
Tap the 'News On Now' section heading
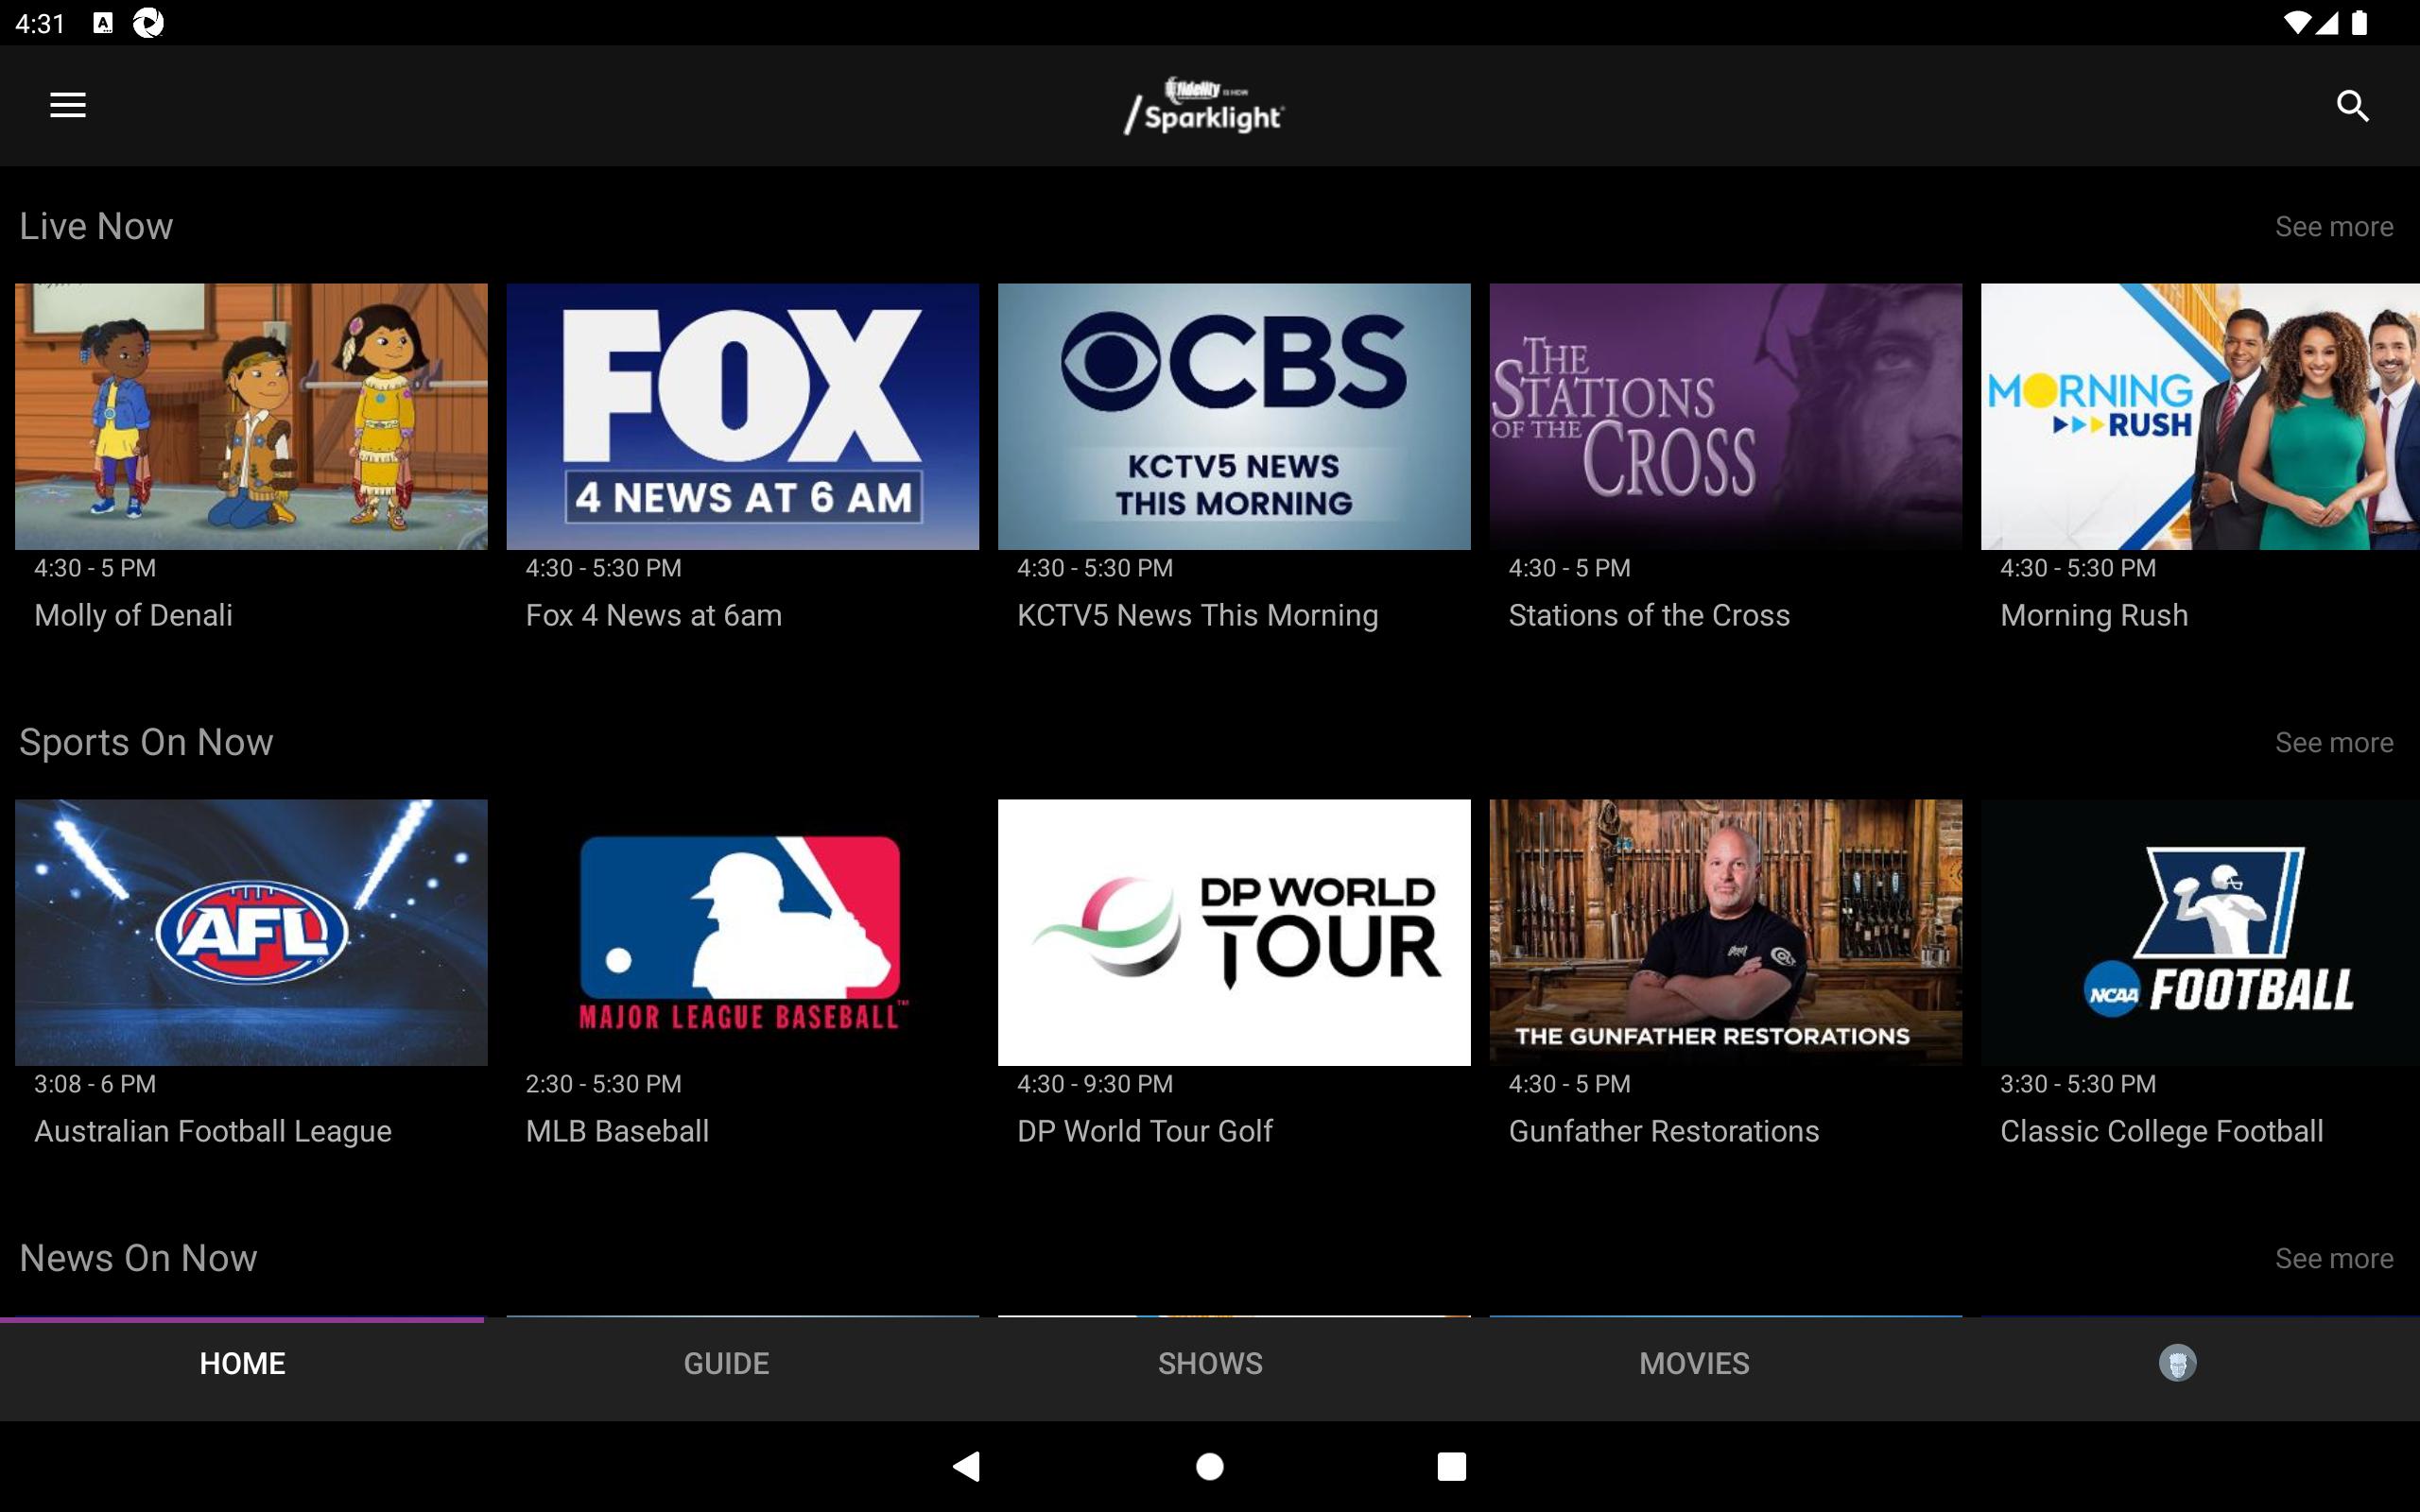point(138,1259)
